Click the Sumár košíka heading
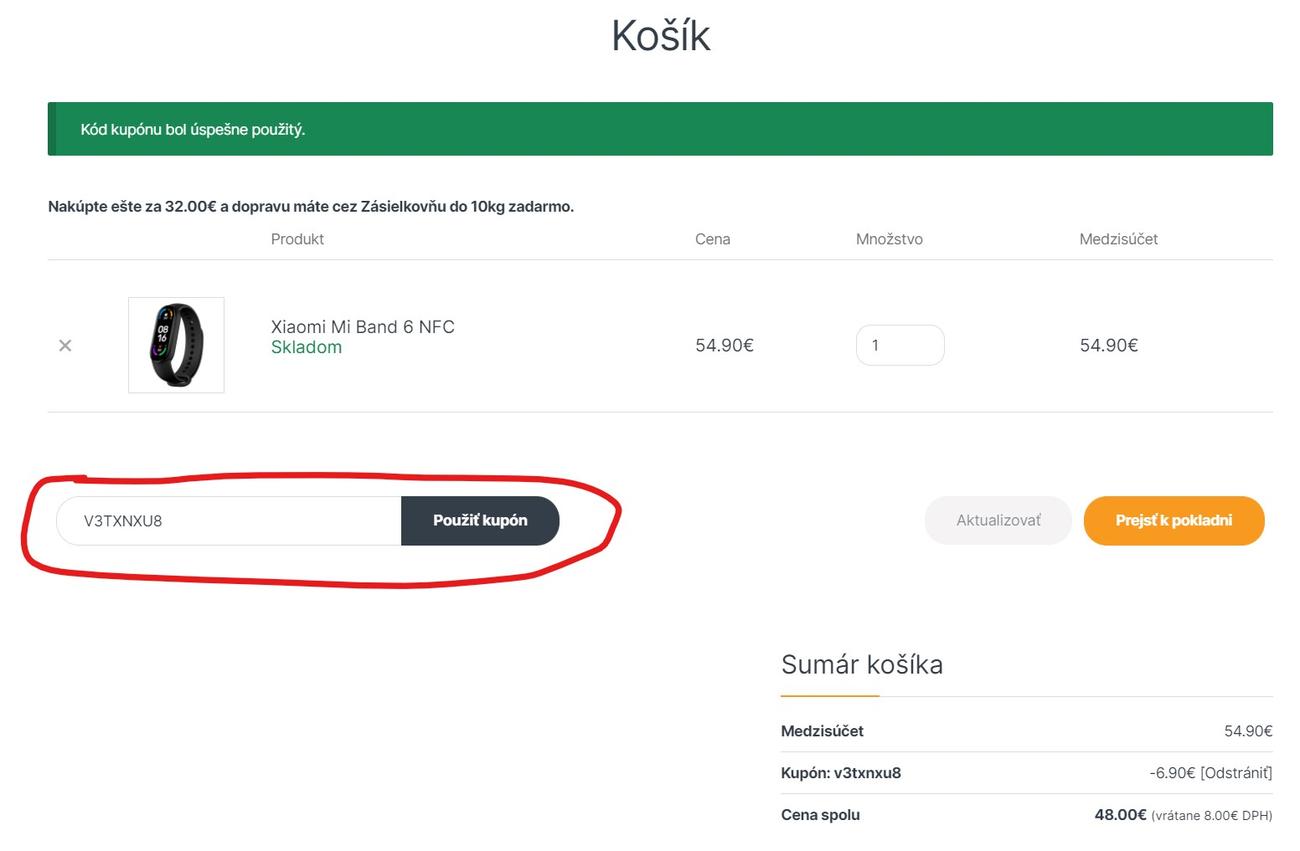The width and height of the screenshot is (1300, 851). point(861,665)
